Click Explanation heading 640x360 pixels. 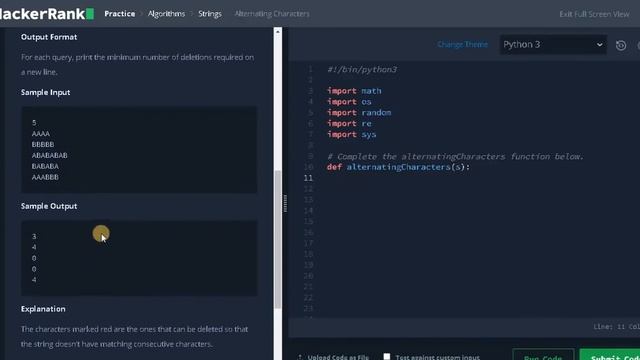coord(43,309)
